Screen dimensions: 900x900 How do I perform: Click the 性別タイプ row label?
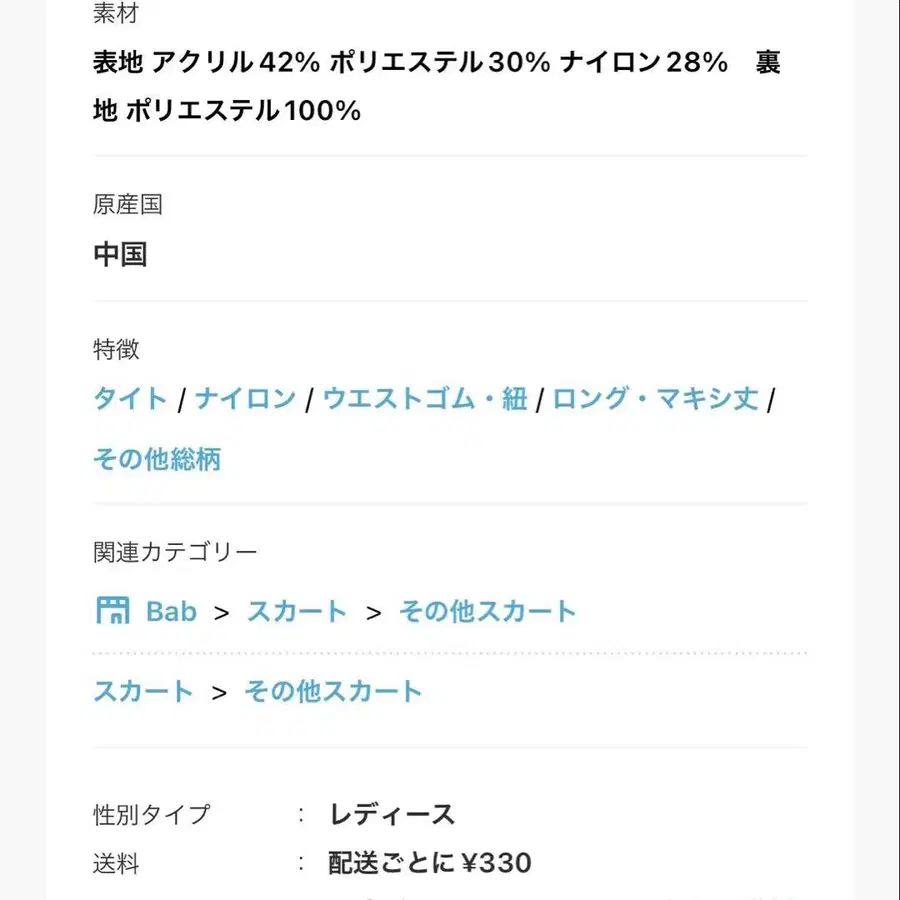[x=152, y=814]
